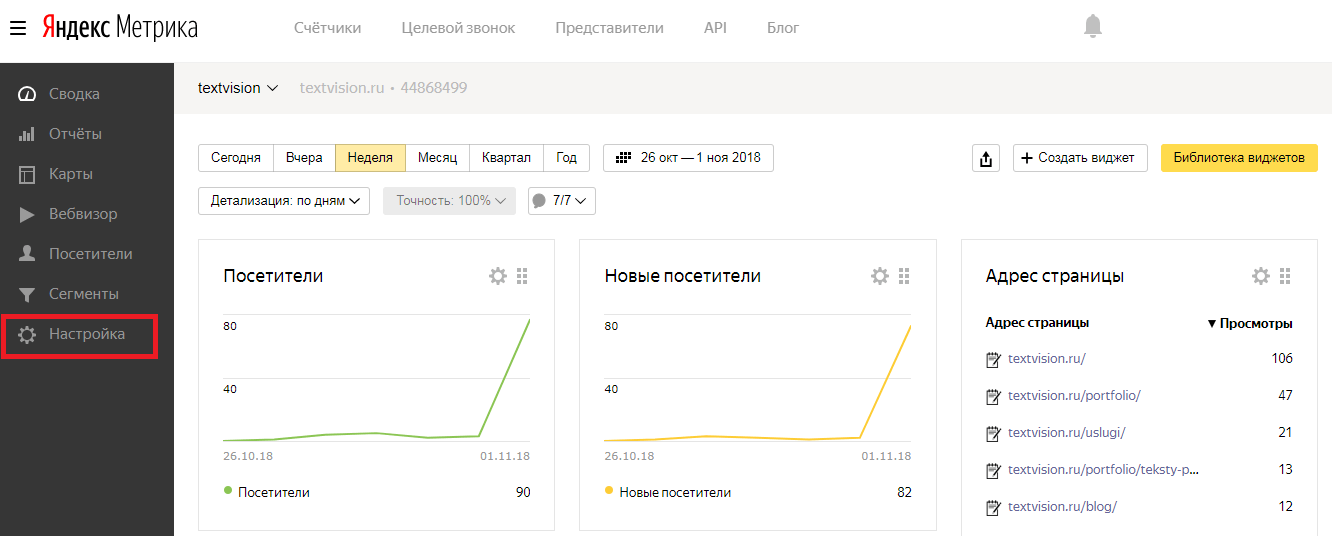Click the export share icon button
1332x536 pixels.
point(986,158)
